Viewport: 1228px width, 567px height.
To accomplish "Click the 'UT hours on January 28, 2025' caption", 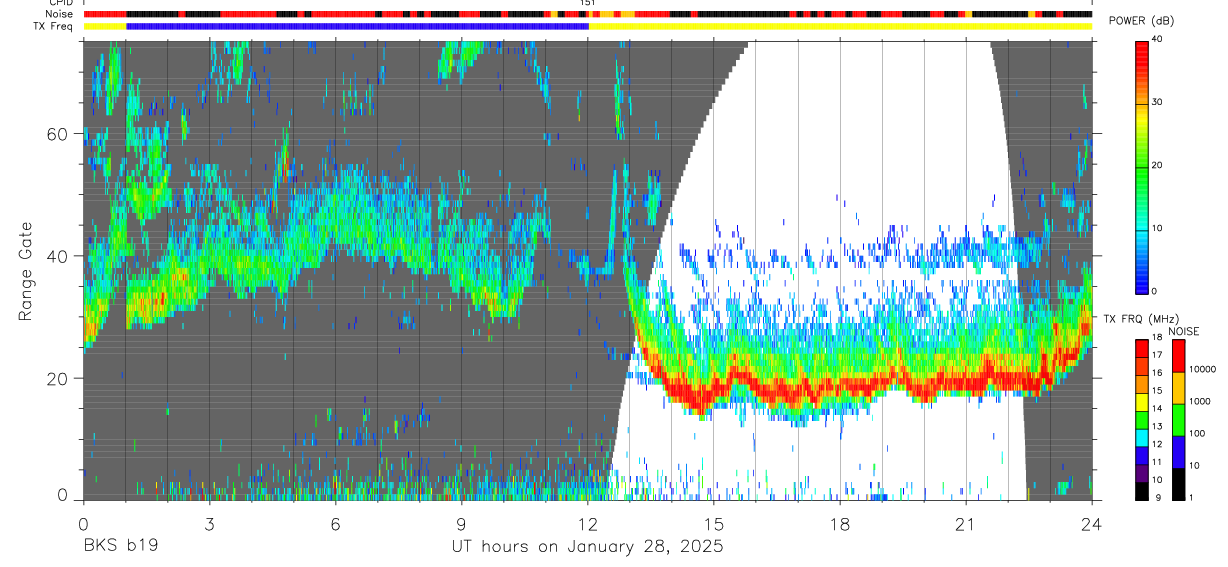I will 586,547.
